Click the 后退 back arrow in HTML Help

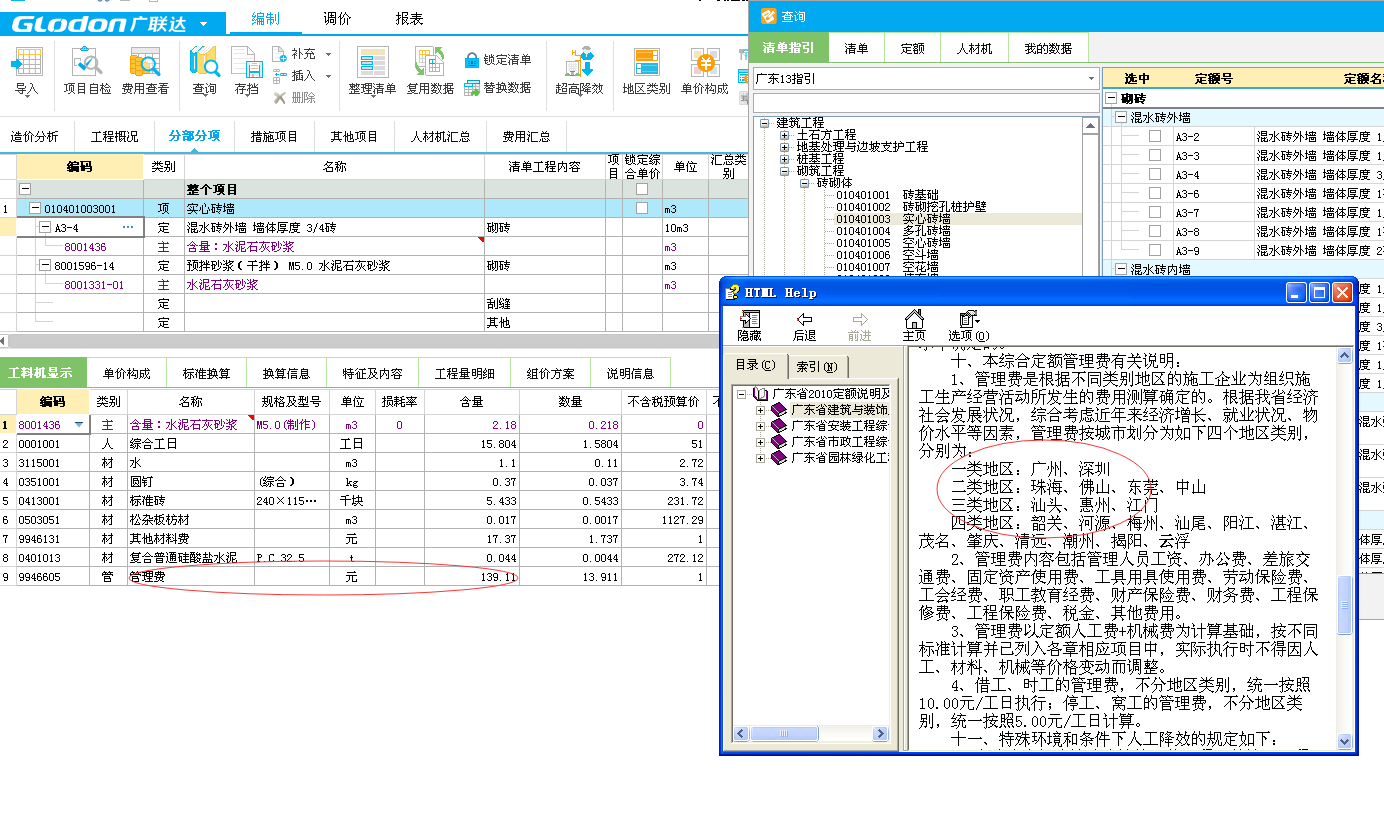[804, 320]
